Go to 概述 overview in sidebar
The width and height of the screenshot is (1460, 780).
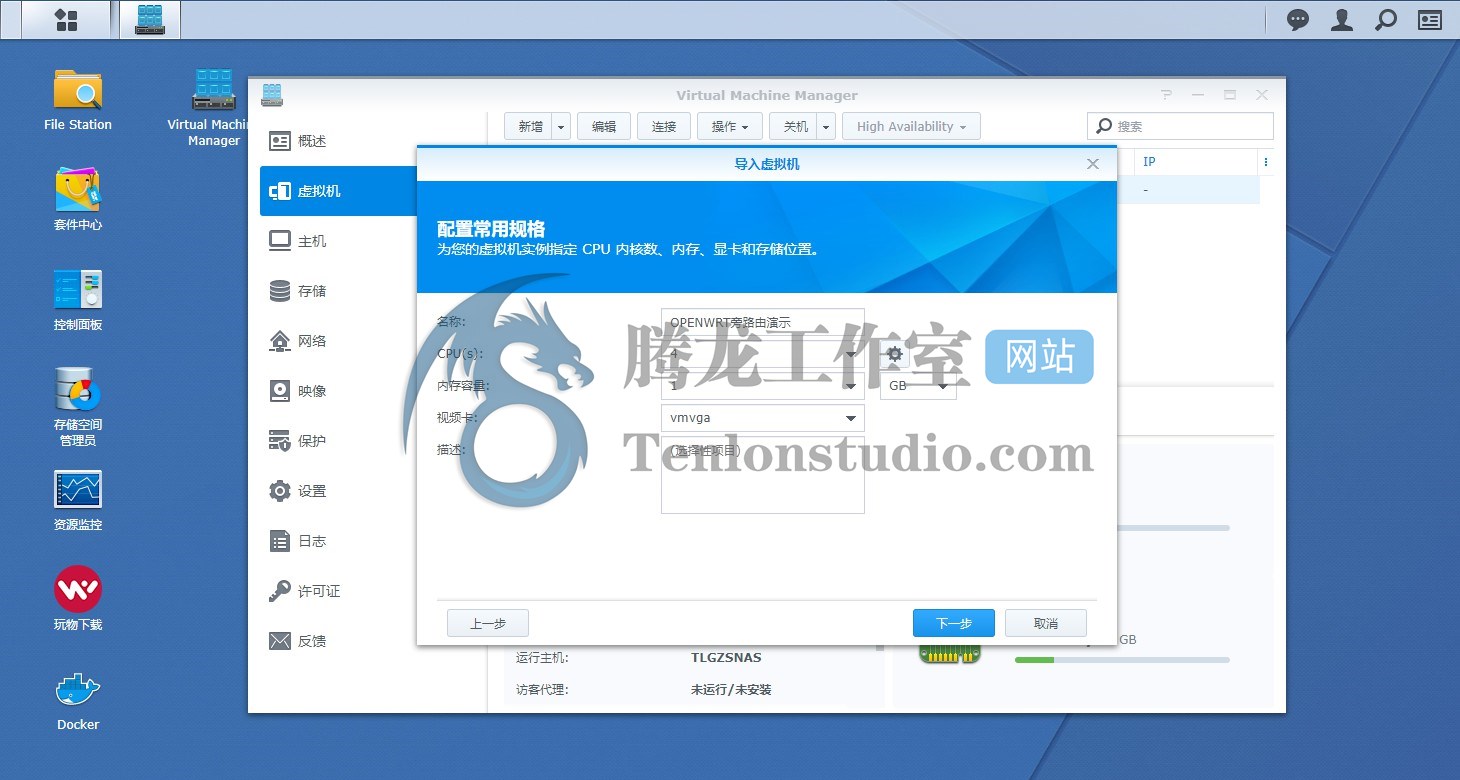[338, 141]
